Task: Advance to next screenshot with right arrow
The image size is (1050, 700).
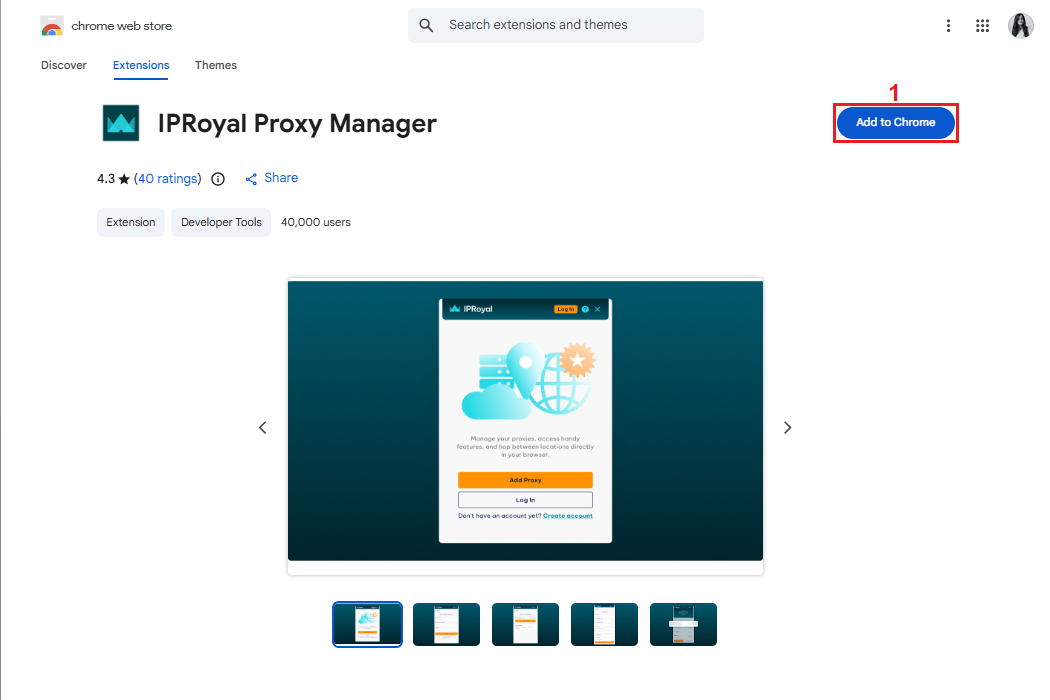Action: 787,427
